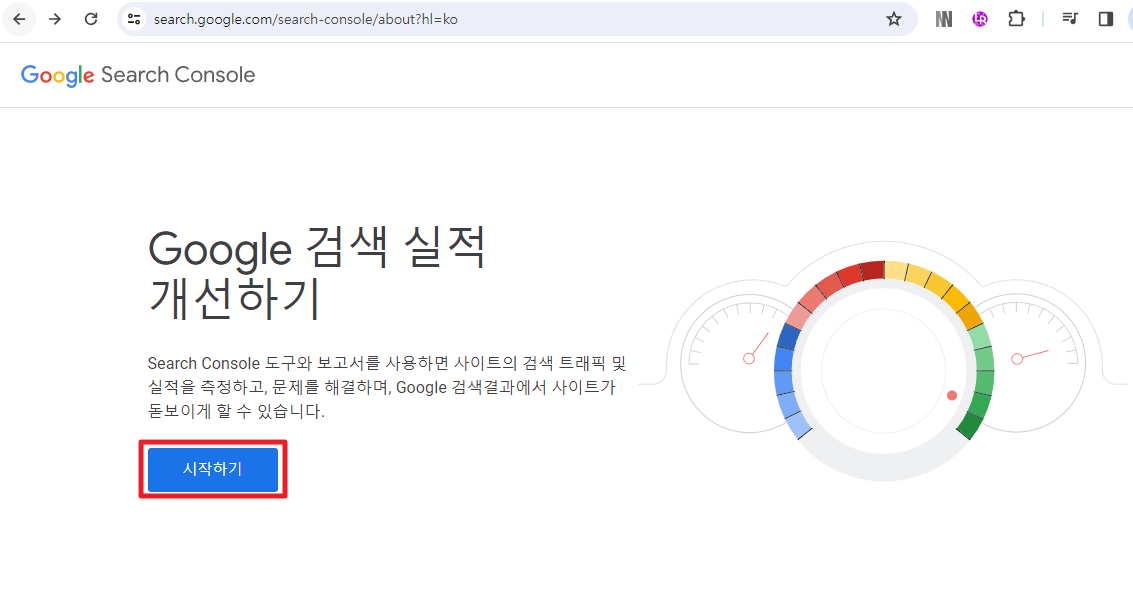Open the purple circular extension icon

pos(980,19)
